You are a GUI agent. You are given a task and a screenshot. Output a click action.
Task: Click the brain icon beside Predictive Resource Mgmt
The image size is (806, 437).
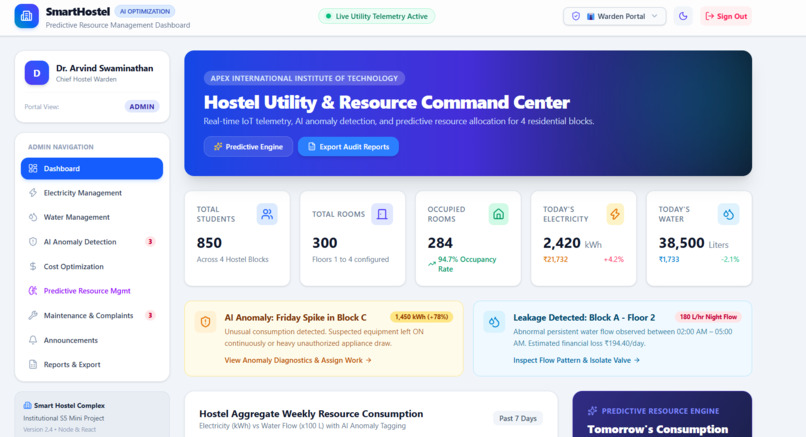(x=33, y=291)
